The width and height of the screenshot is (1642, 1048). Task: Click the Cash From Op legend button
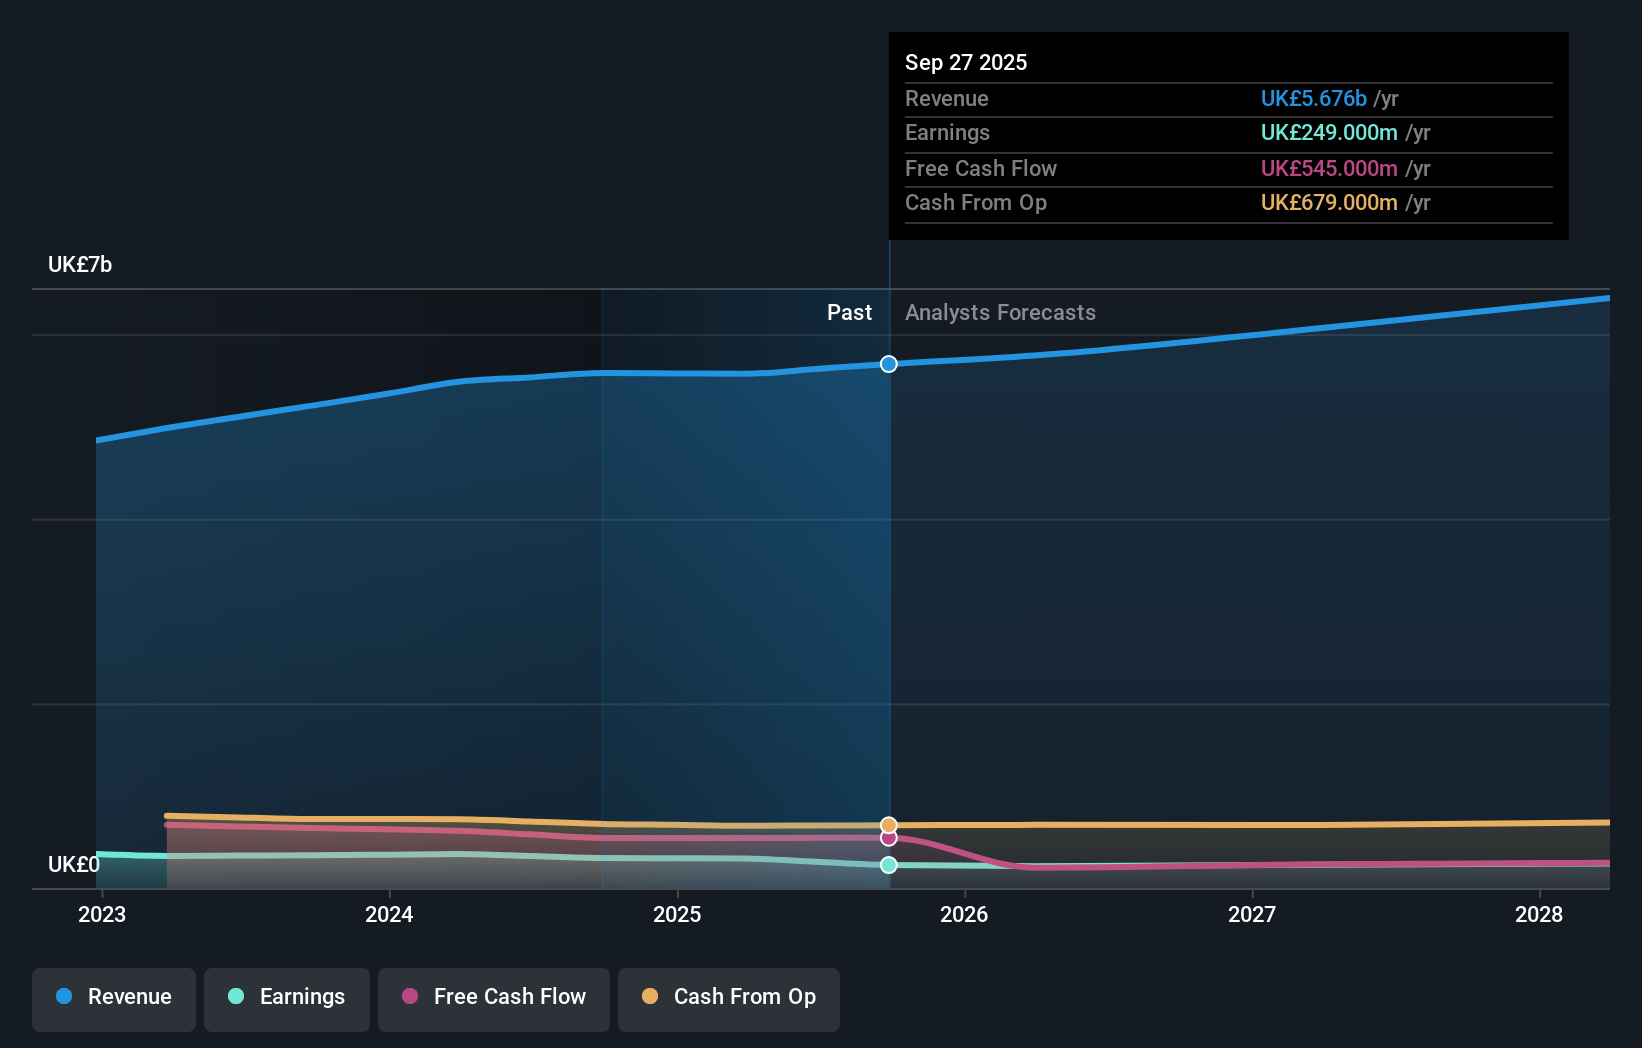pos(729,997)
